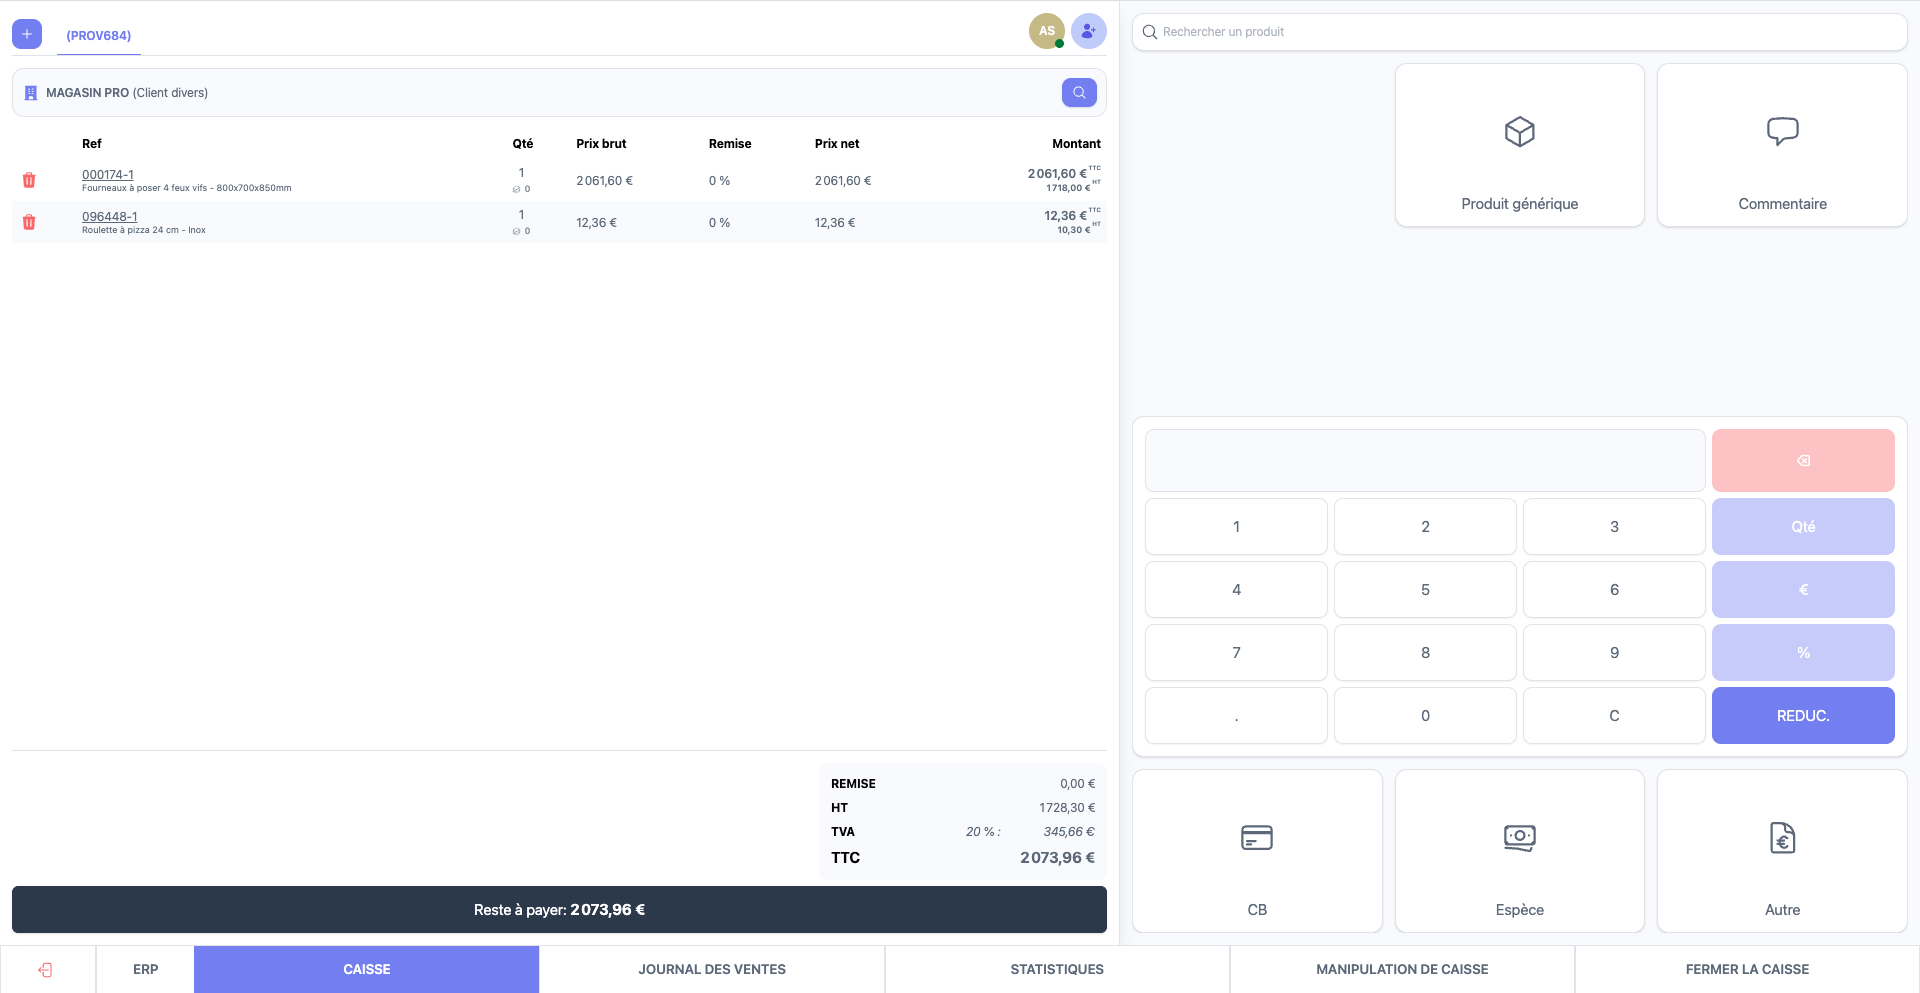The image size is (1920, 993).
Task: Select the Qté mode on keypad
Action: coord(1802,527)
